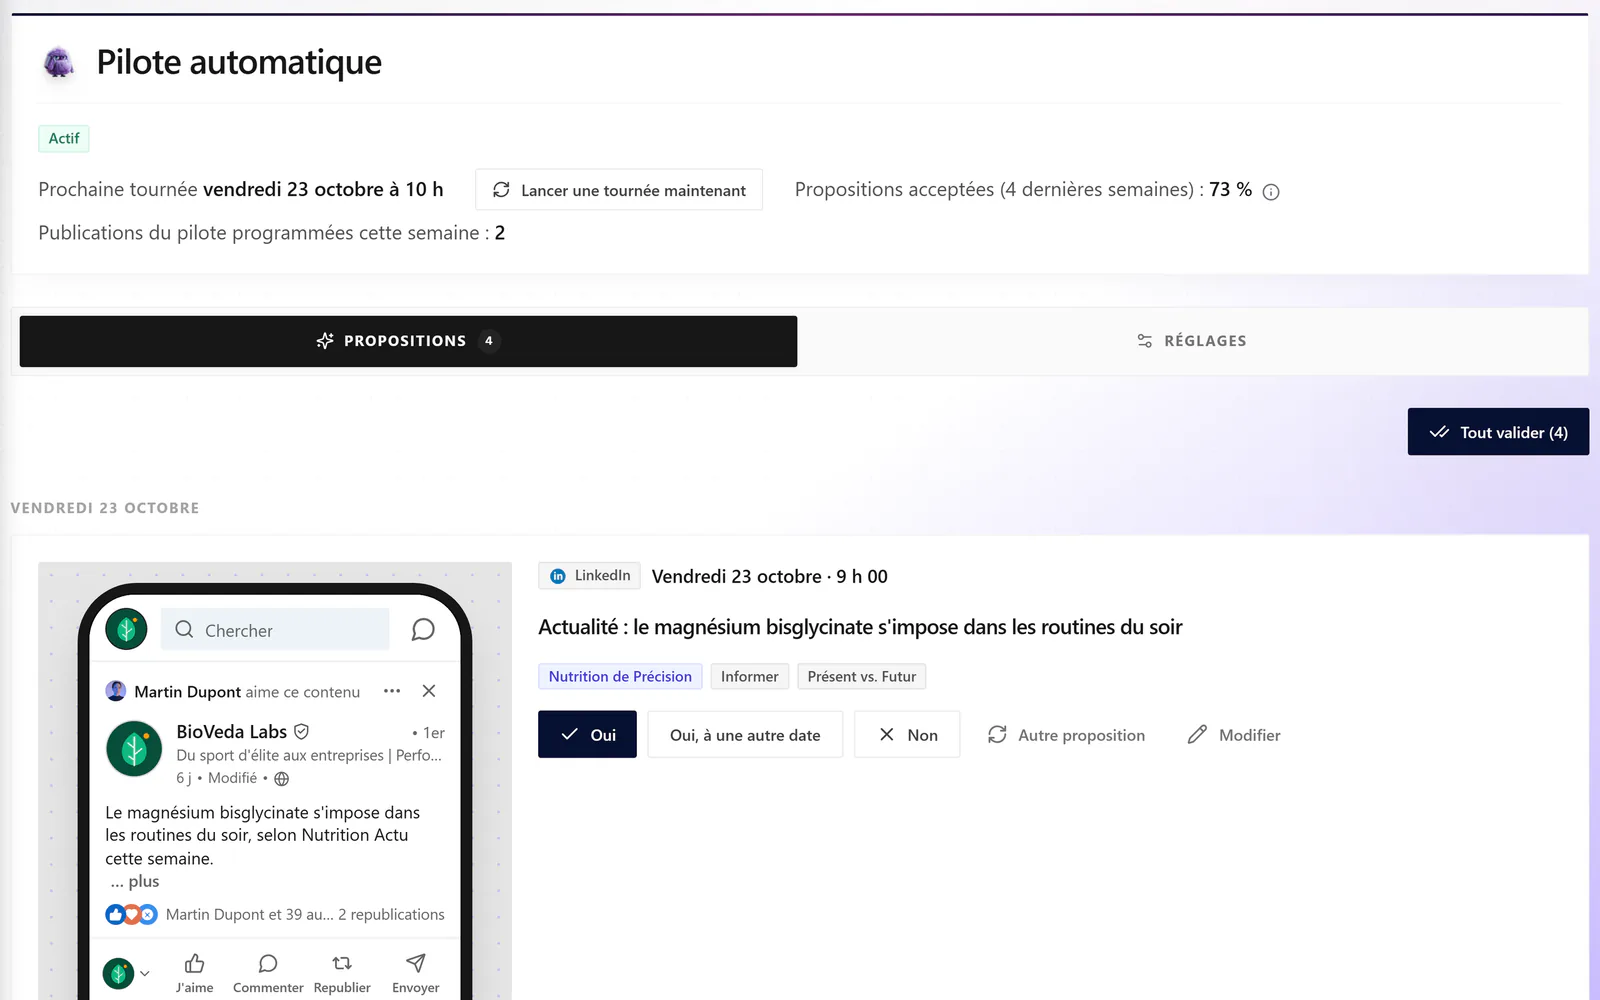The image size is (1600, 1000).
Task: Click the post title about magnésium bisglycinate
Action: pyautogui.click(x=860, y=628)
